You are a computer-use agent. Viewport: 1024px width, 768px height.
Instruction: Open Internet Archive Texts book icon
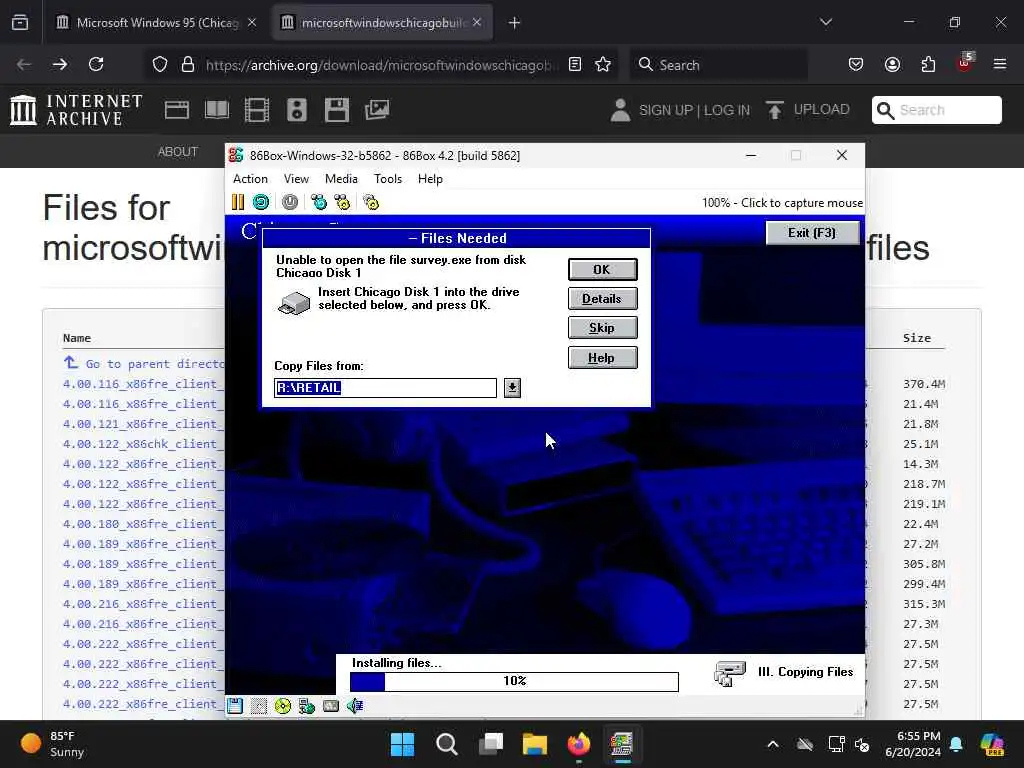click(x=217, y=110)
